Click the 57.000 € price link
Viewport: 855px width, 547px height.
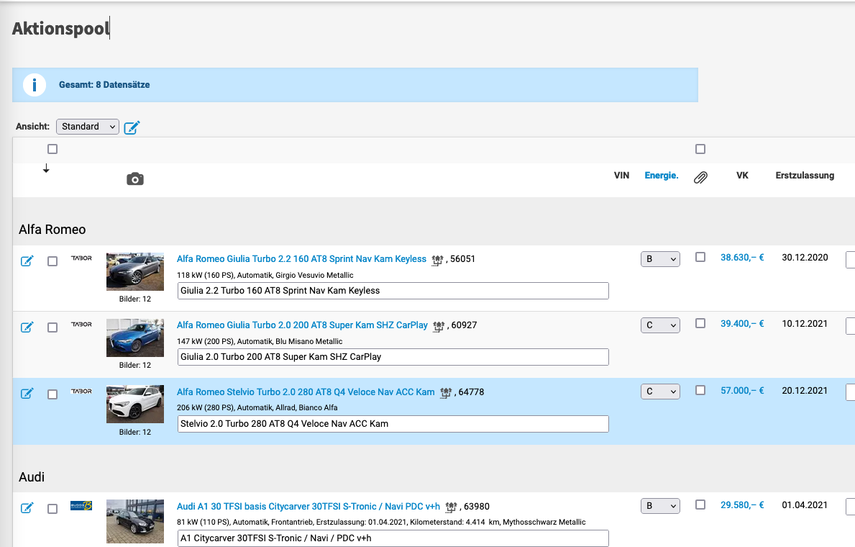pos(741,391)
